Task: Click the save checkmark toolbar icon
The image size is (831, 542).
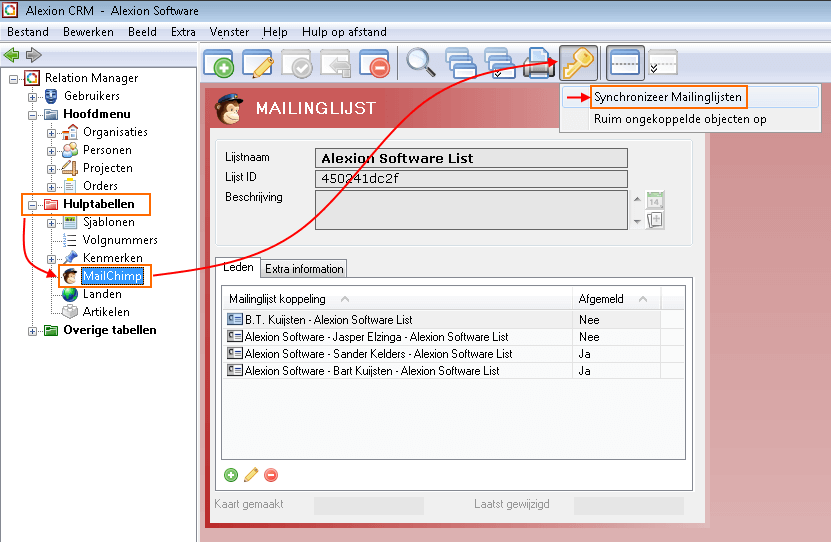Action: pyautogui.click(x=296, y=64)
